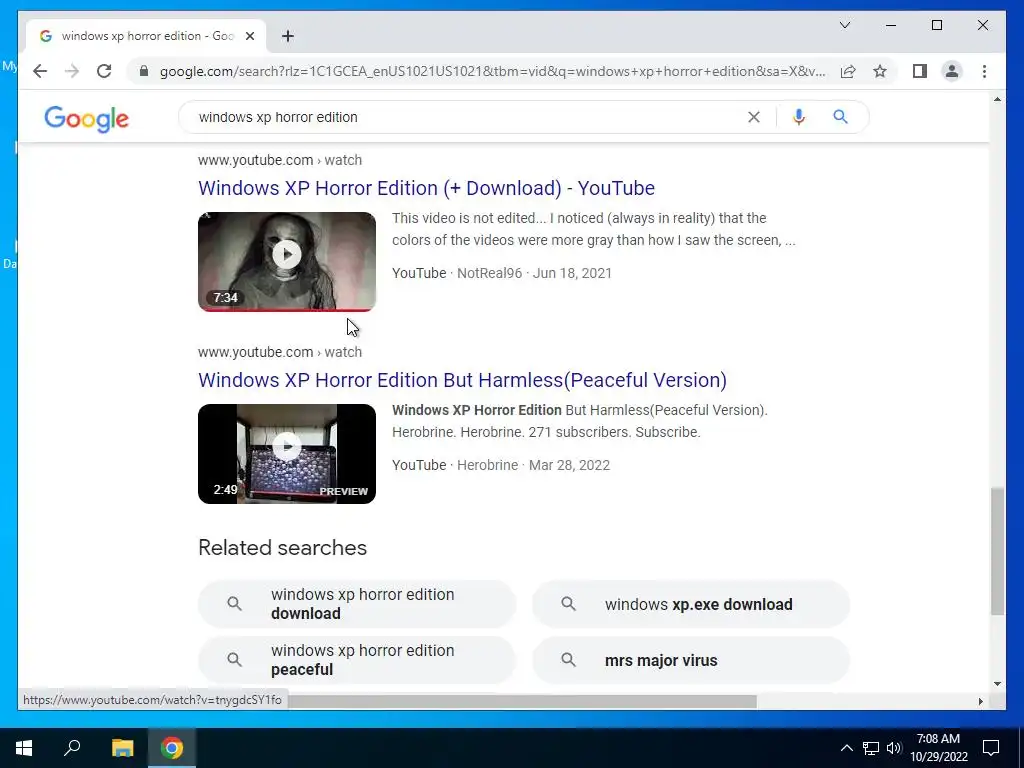Click the padlock site info icon
The image size is (1024, 768).
click(144, 71)
